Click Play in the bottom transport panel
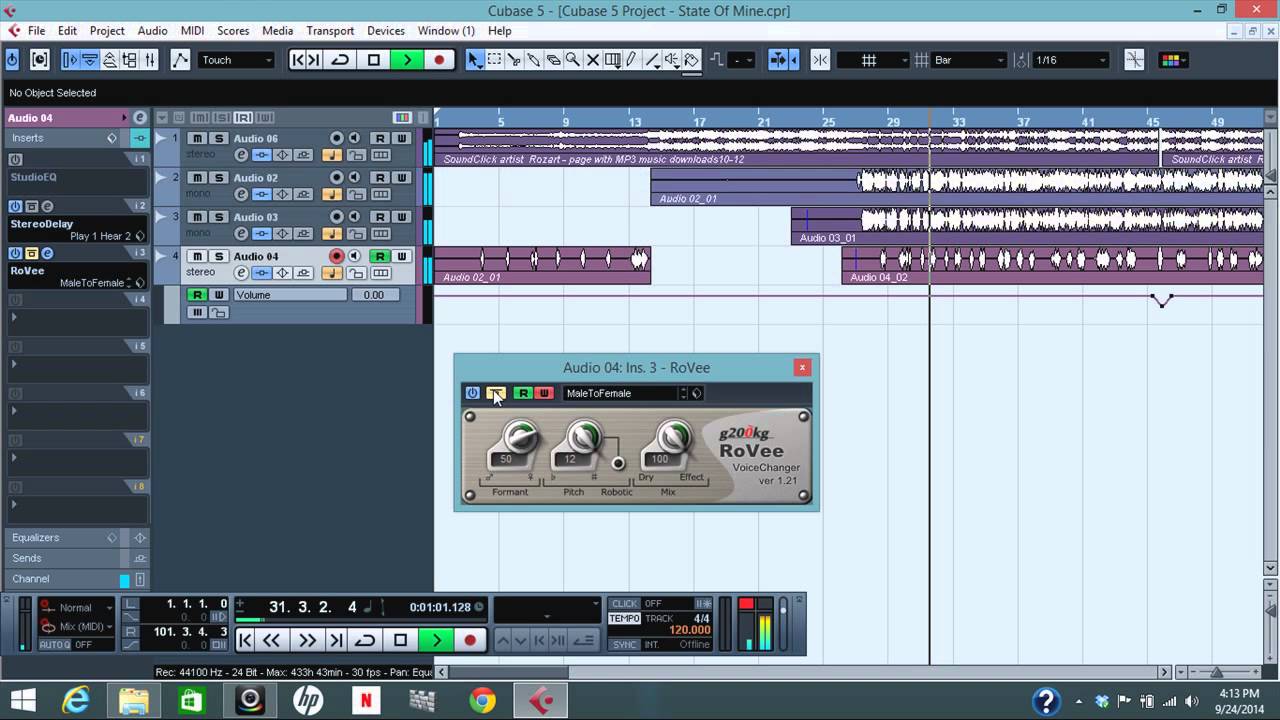1280x720 pixels. pos(436,640)
